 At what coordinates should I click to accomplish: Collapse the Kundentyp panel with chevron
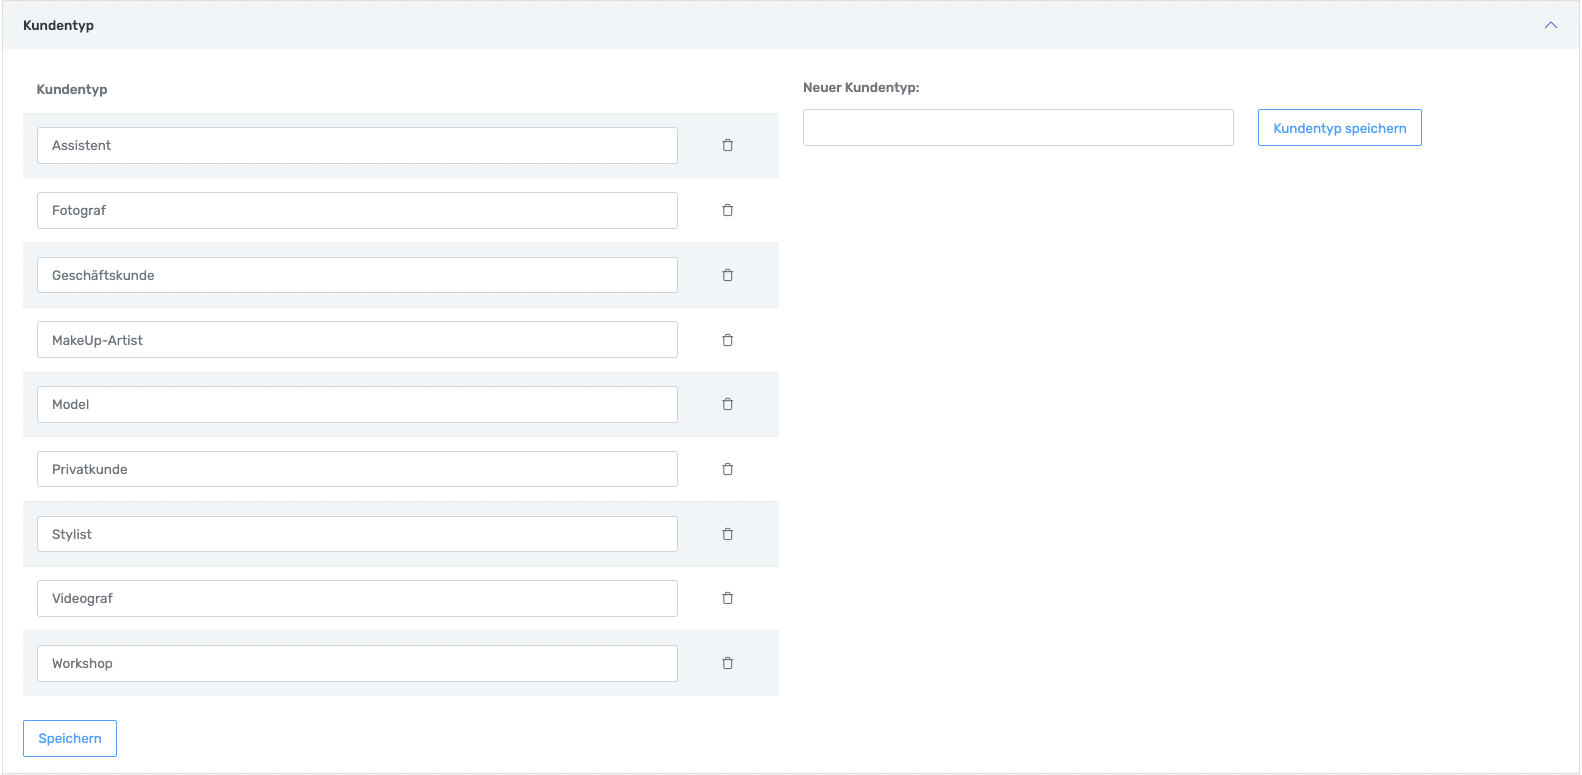pos(1550,25)
